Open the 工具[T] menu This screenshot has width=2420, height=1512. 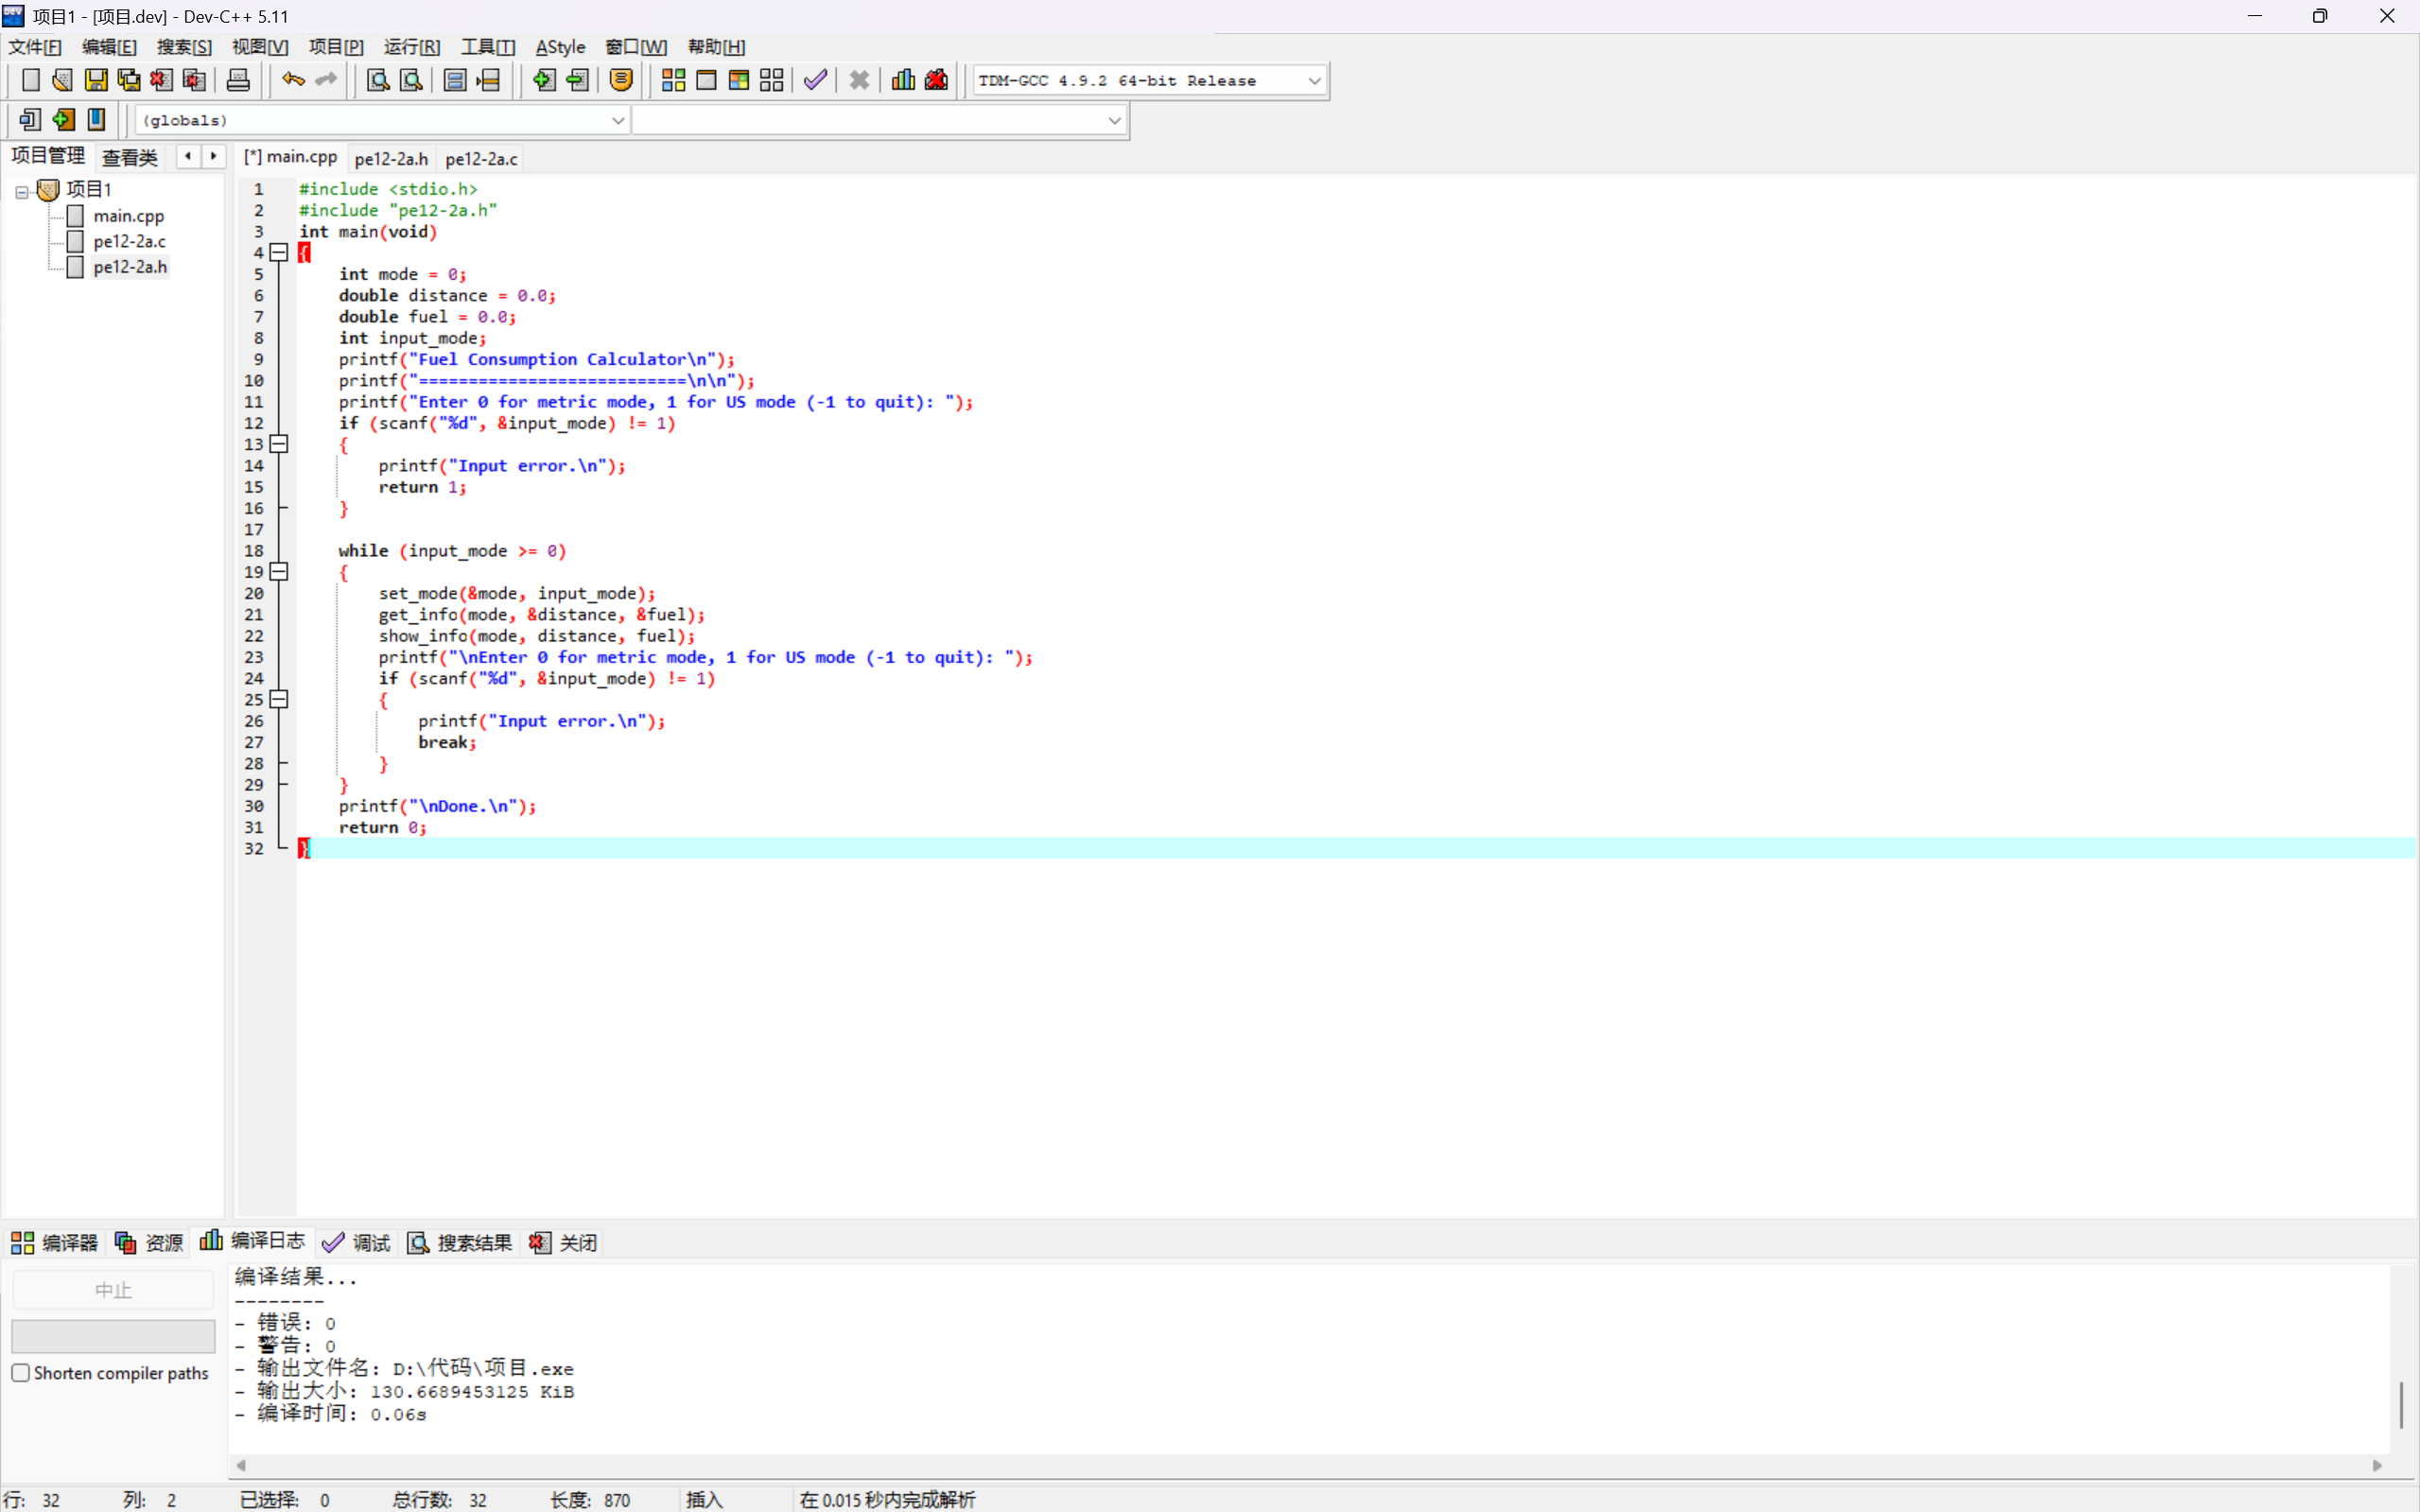tap(487, 46)
